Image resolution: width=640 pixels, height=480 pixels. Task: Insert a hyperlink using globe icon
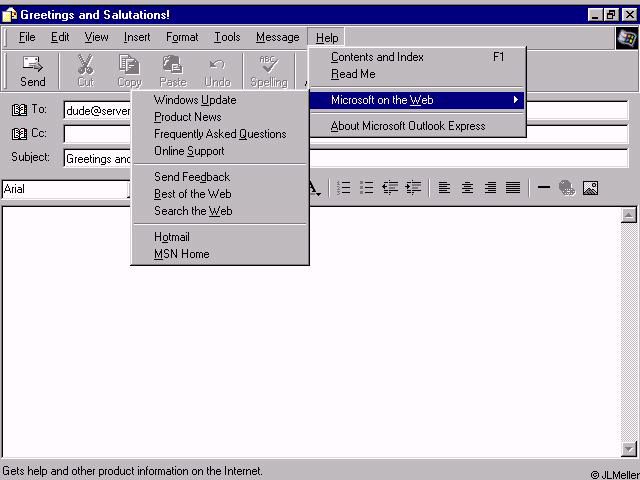tap(567, 188)
